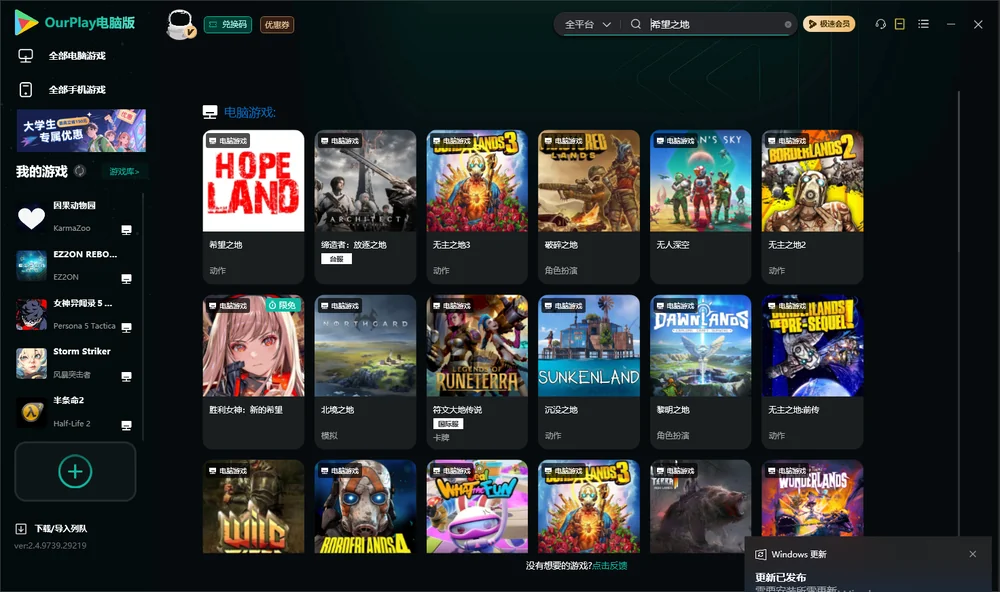Open the customer service headset icon
Viewport: 1000px width, 592px height.
[880, 24]
